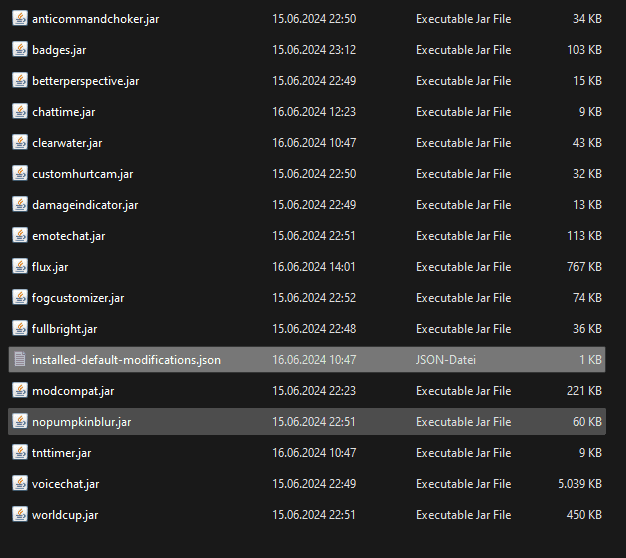
Task: Click the 221 KB size of modcompat.jar
Action: tap(584, 391)
